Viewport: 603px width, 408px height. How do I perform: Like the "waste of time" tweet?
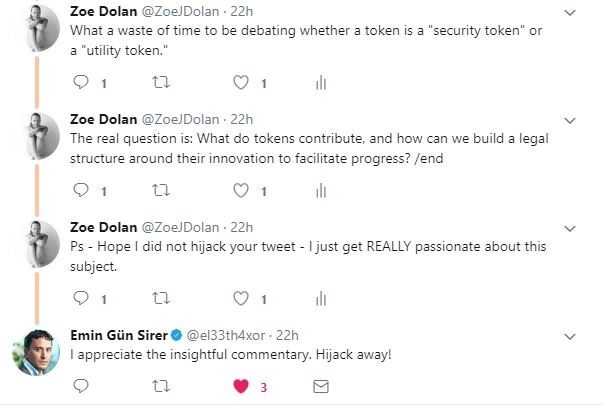click(x=240, y=83)
